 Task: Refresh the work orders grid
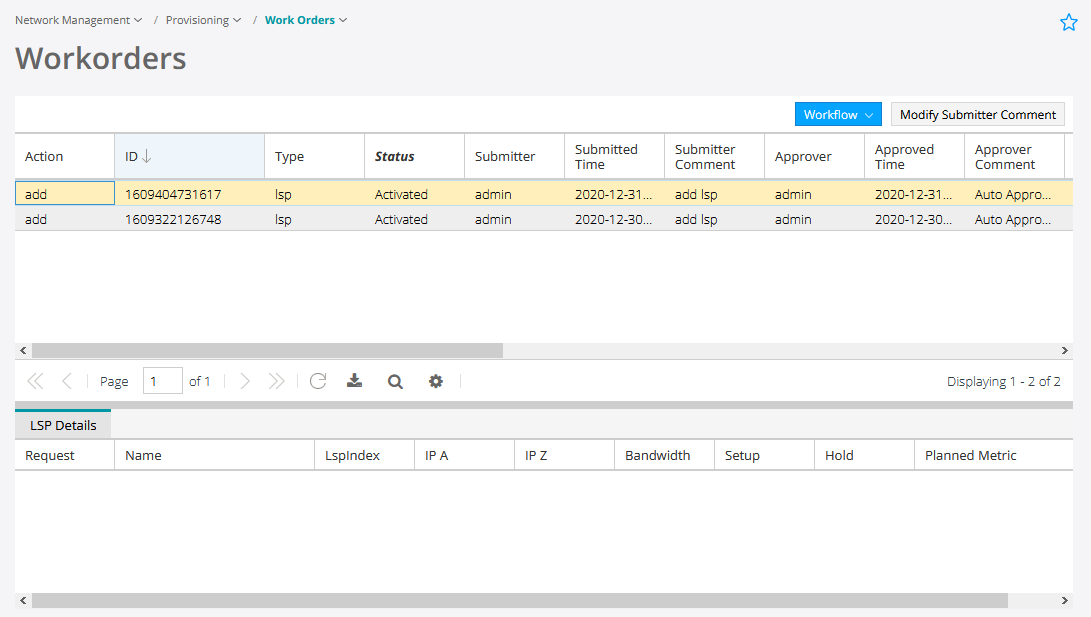318,381
